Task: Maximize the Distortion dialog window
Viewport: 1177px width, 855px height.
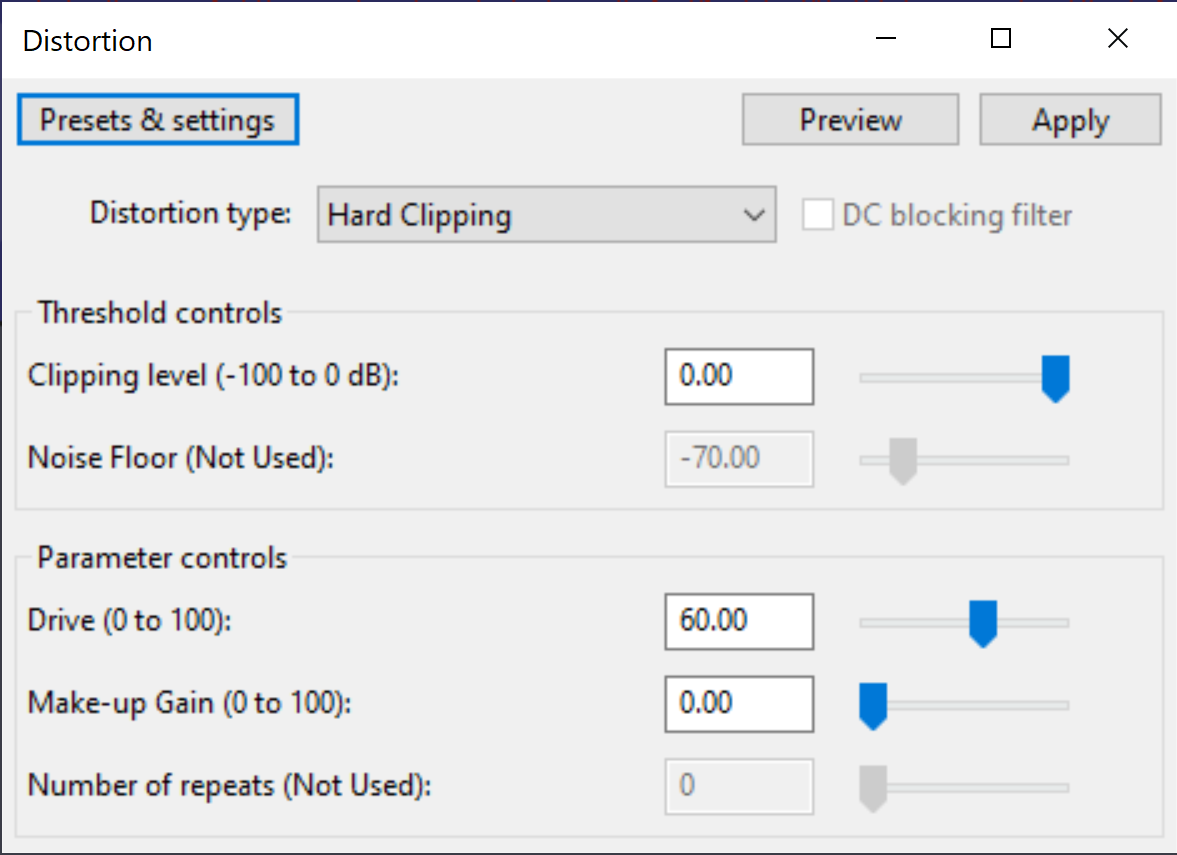Action: (1001, 39)
